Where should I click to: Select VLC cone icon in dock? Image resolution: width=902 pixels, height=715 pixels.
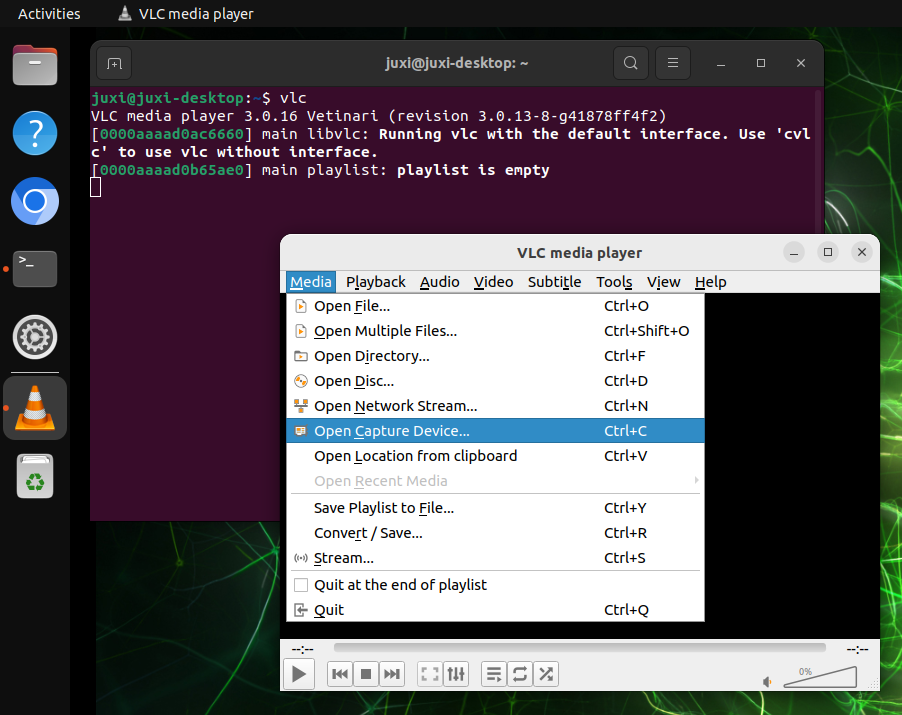coord(35,408)
